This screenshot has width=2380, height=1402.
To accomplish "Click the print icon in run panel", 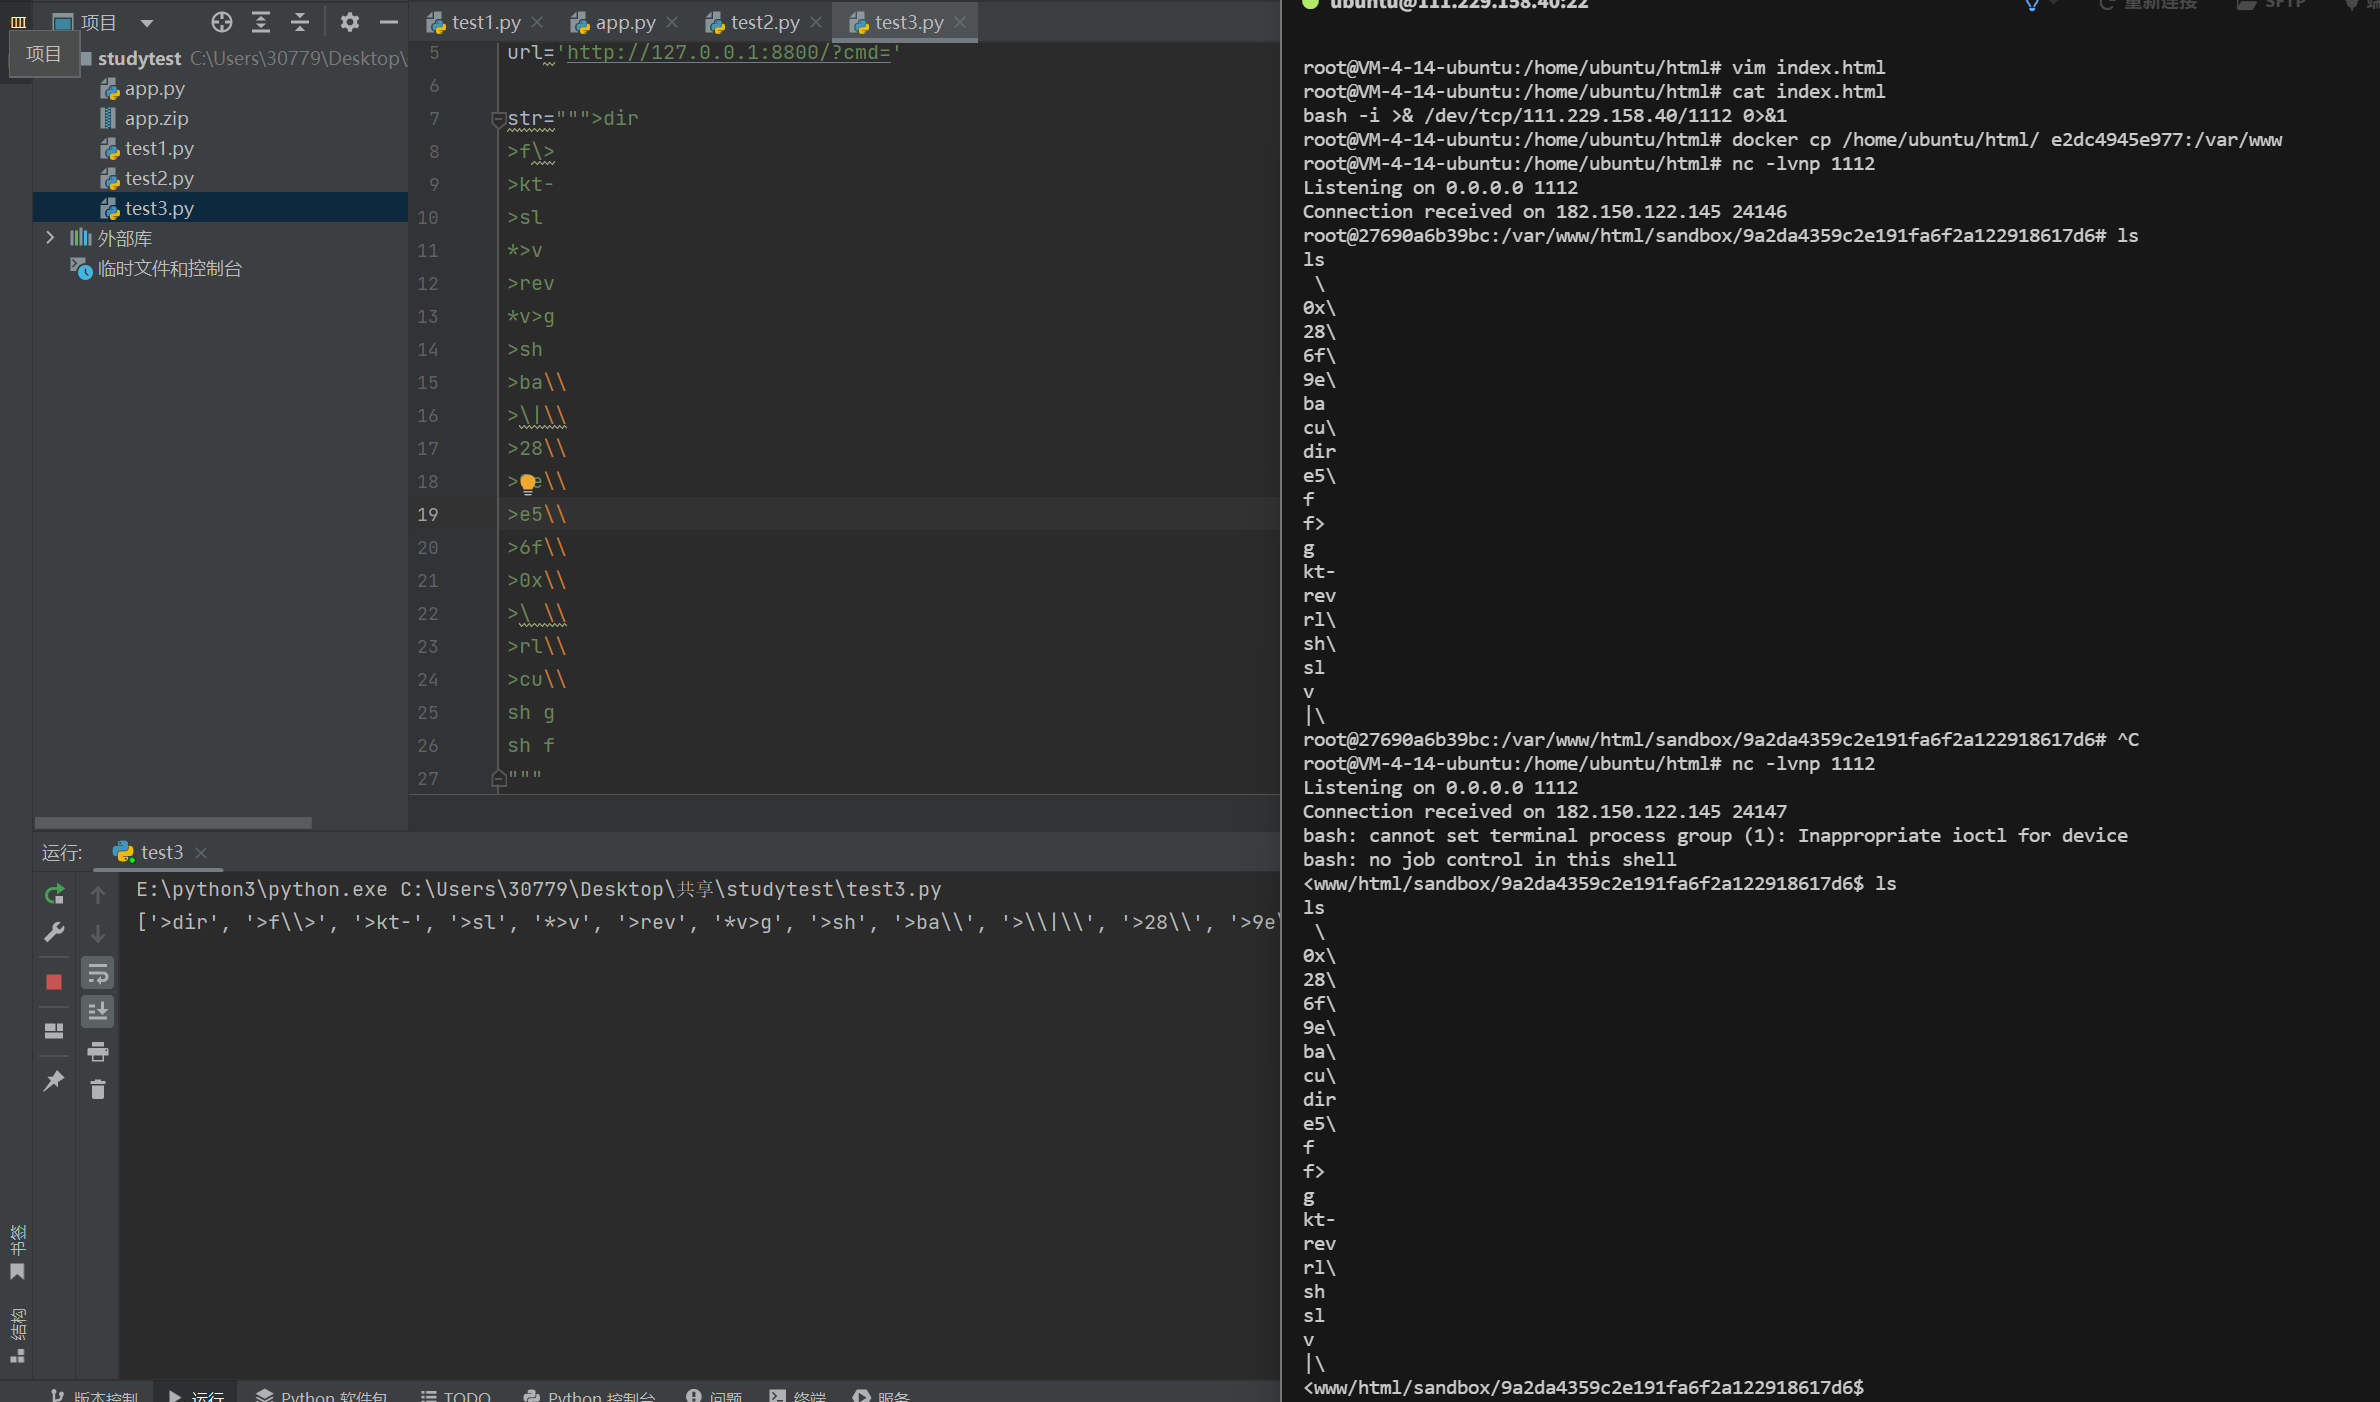I will coord(98,1051).
